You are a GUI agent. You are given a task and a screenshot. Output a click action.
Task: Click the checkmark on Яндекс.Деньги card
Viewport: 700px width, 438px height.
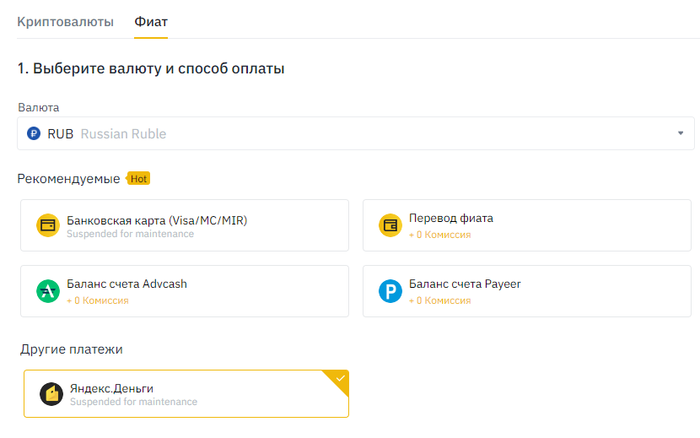(340, 378)
